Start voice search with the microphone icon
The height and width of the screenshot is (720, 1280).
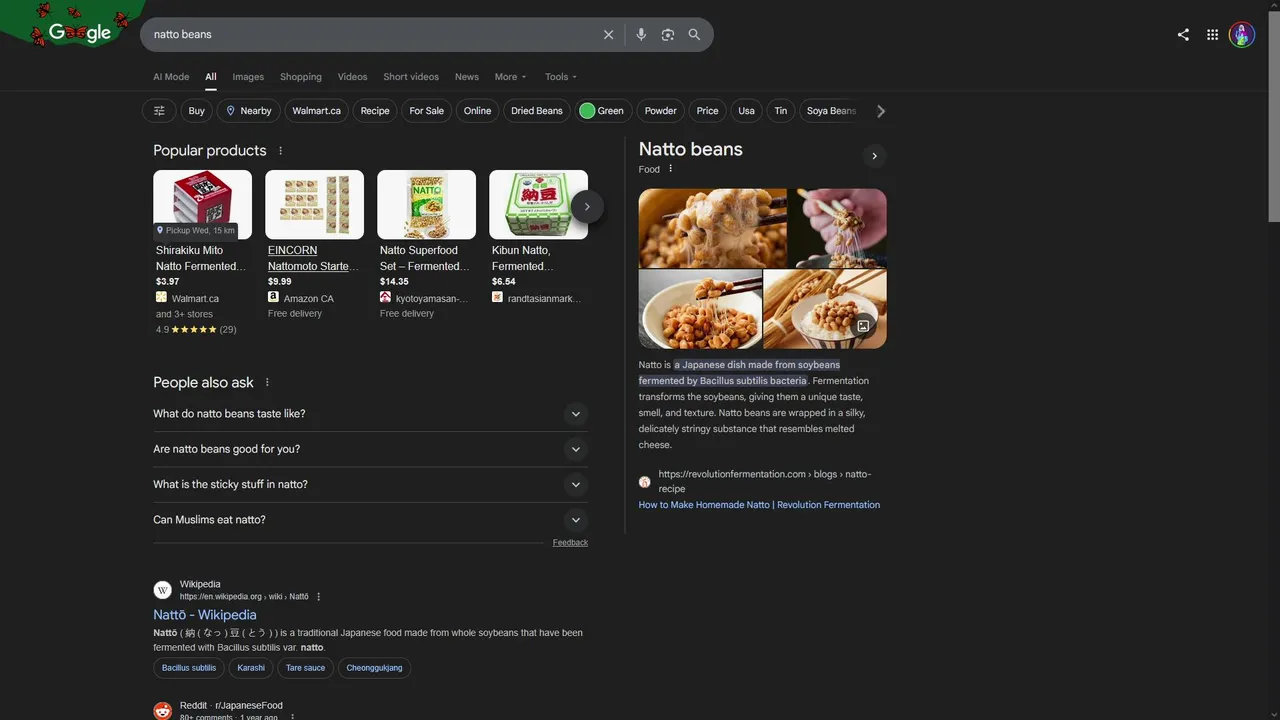point(641,34)
